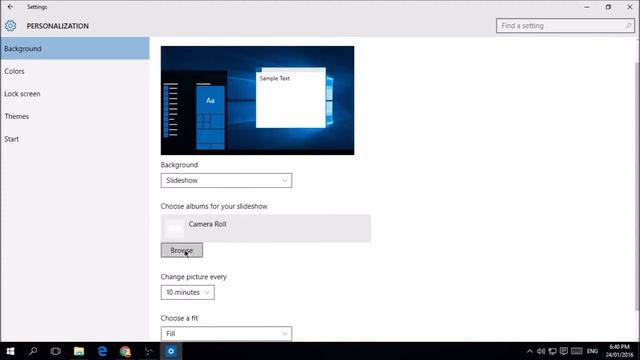This screenshot has width=640, height=360.
Task: Open Task View from the taskbar
Action: [56, 351]
